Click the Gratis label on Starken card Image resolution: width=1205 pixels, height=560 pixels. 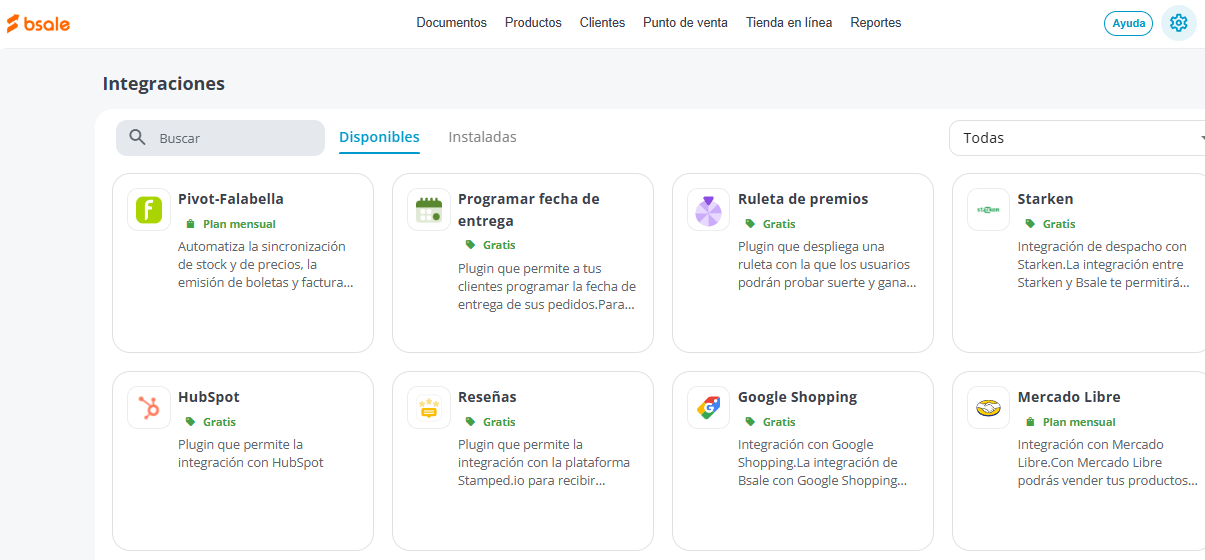[1059, 224]
